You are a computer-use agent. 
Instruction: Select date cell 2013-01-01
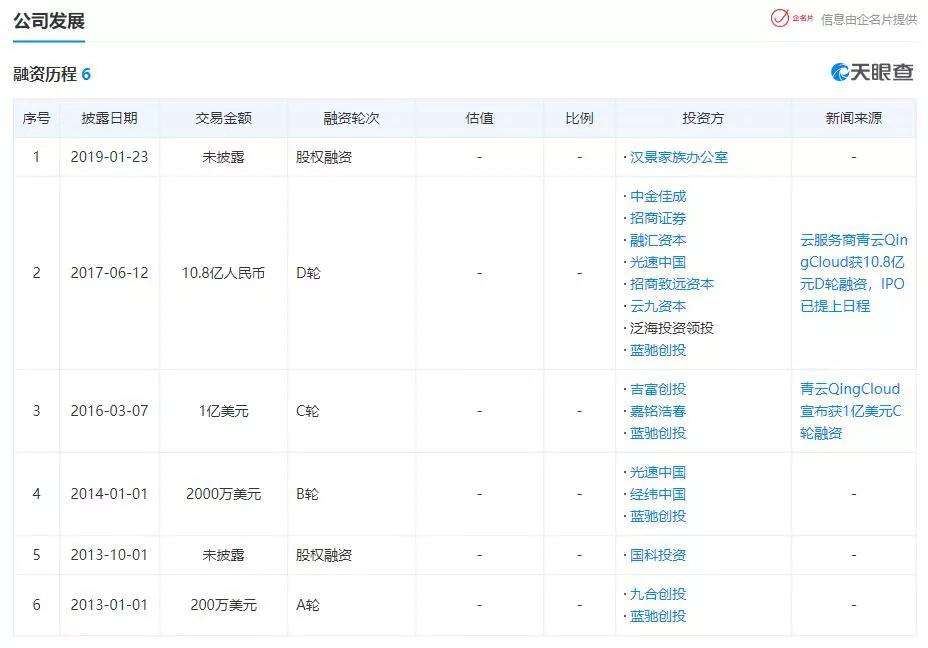[109, 605]
